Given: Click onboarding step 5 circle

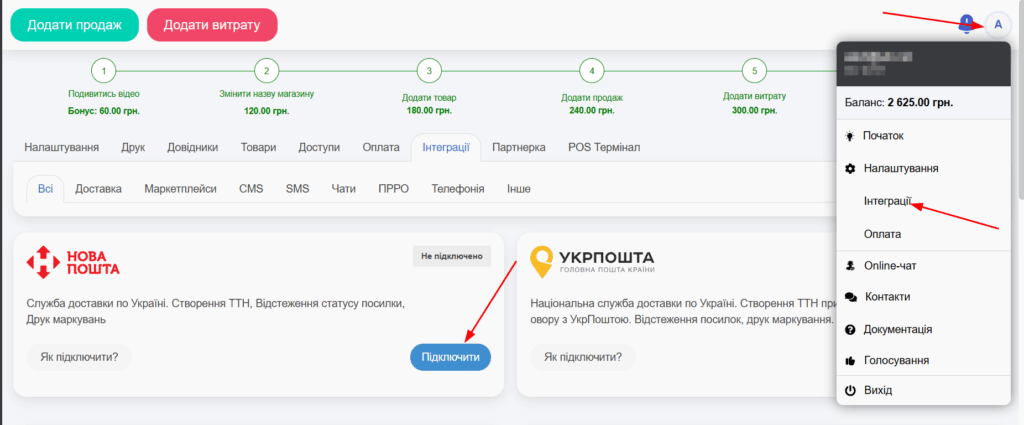Looking at the screenshot, I should 754,71.
